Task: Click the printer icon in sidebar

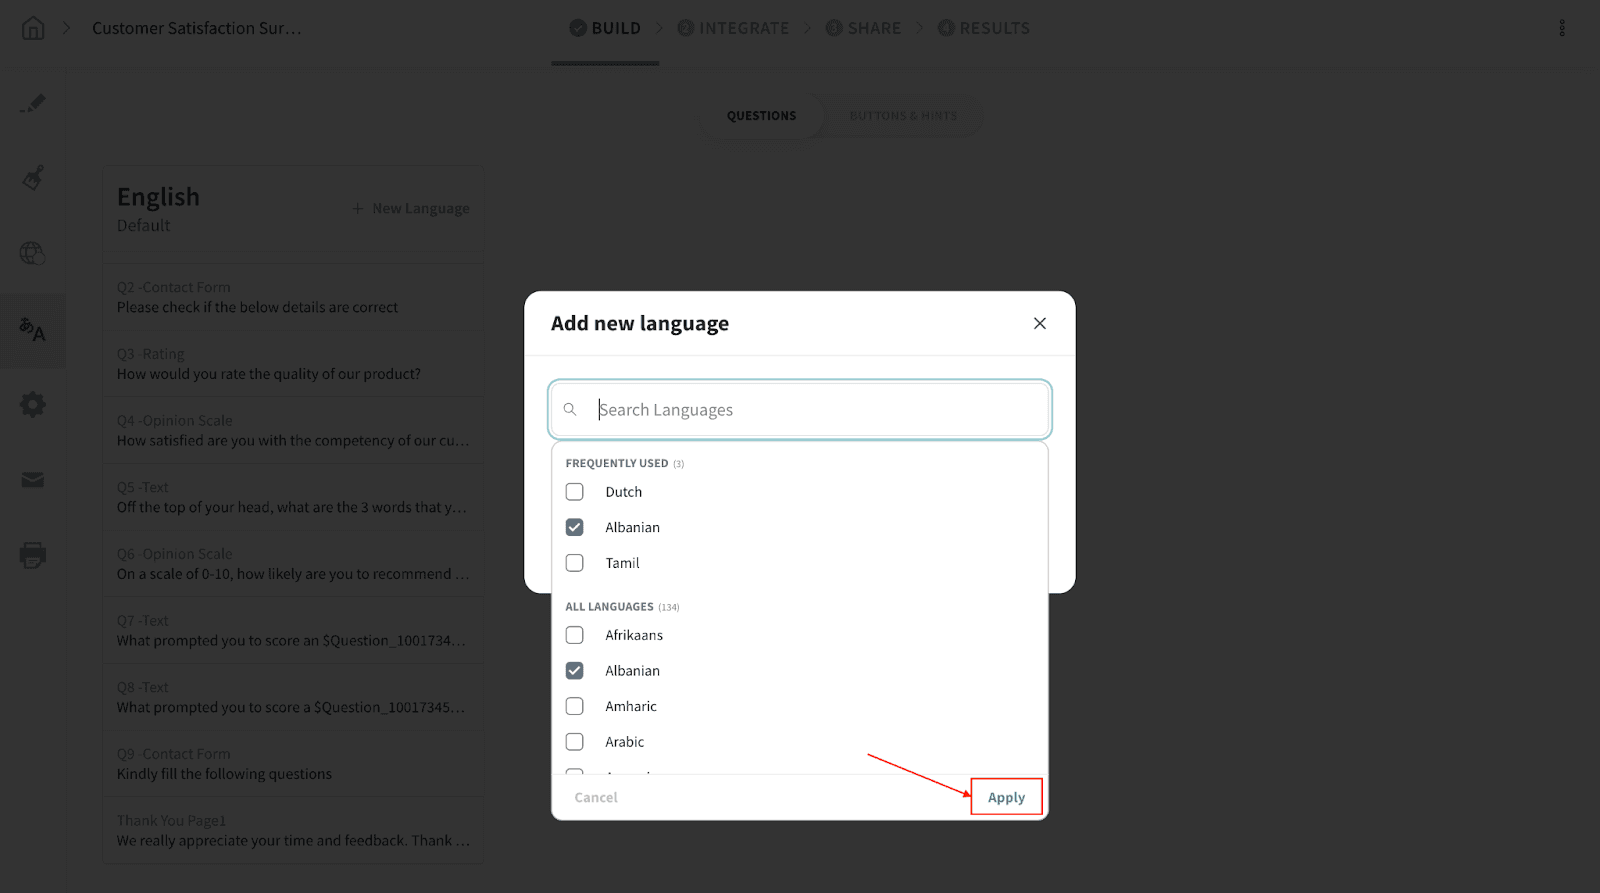Action: (33, 555)
